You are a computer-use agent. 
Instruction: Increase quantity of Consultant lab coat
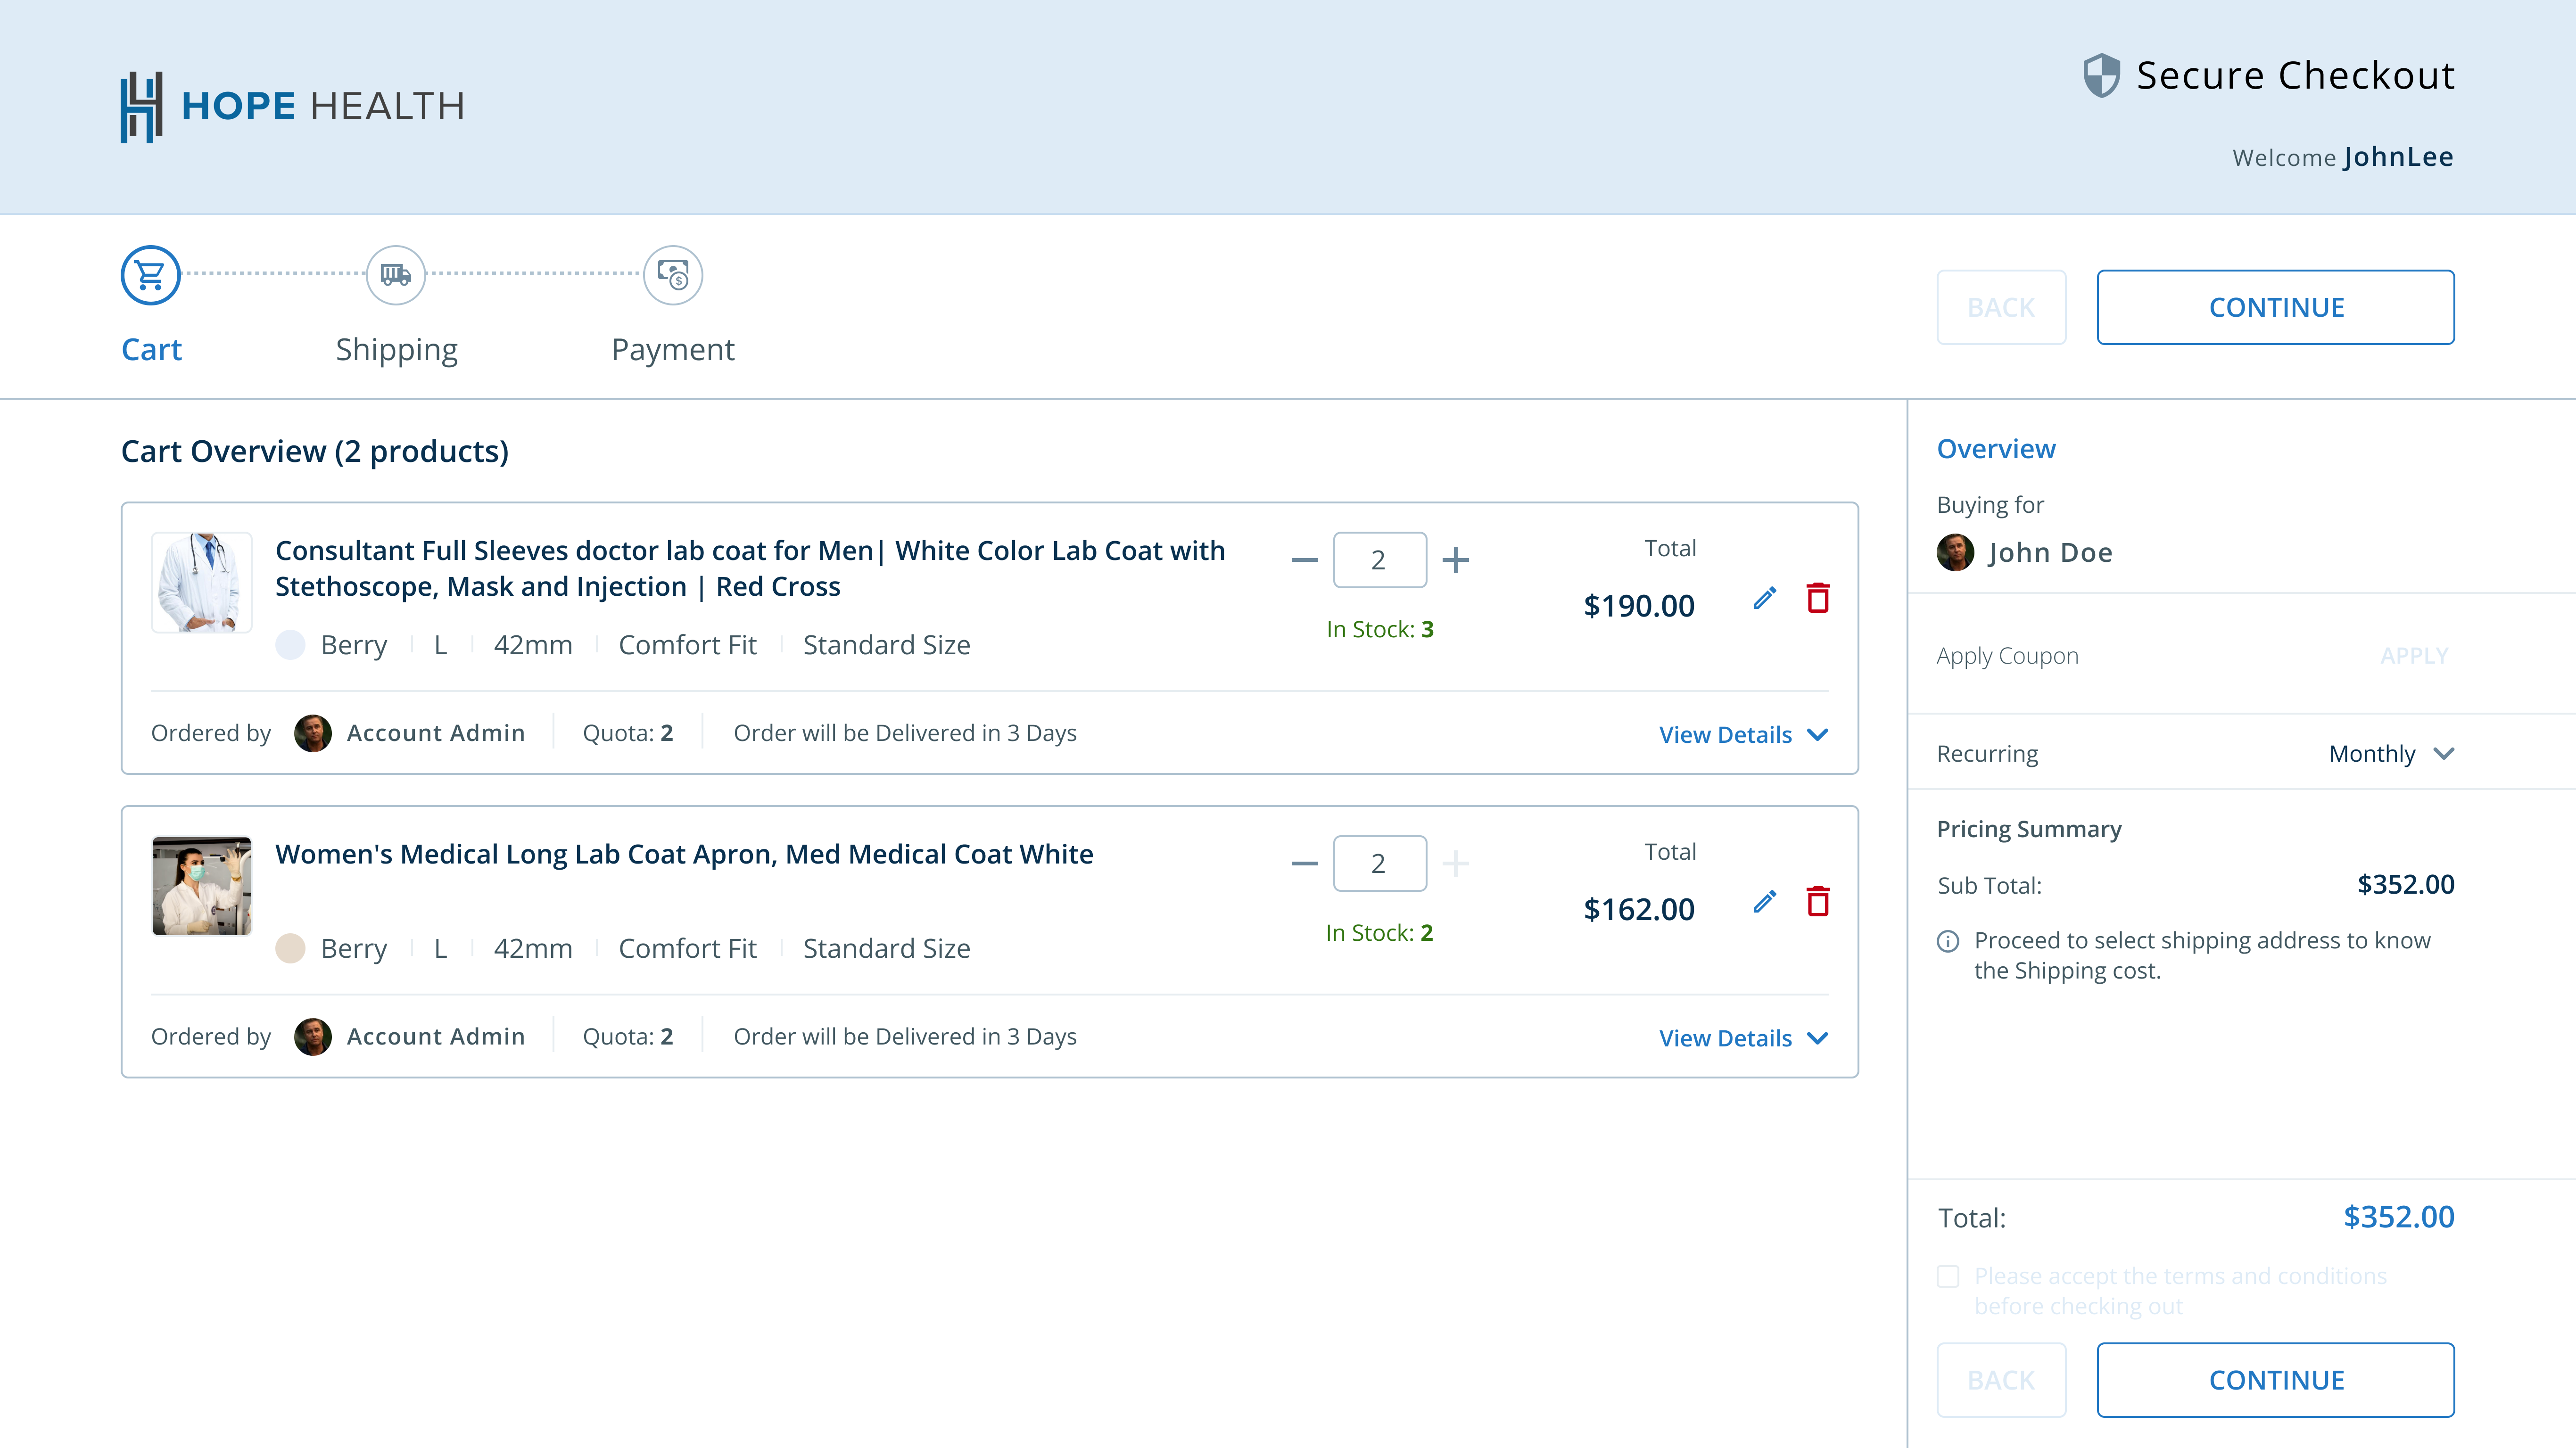coord(1456,560)
